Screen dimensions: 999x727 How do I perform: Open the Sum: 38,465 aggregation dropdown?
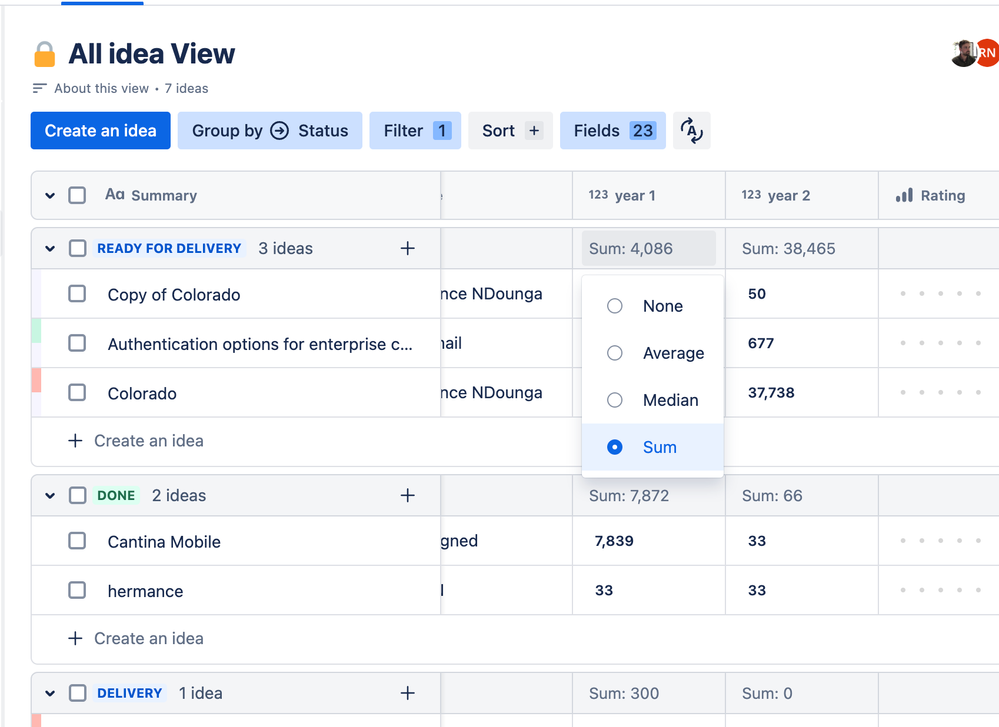coord(788,248)
